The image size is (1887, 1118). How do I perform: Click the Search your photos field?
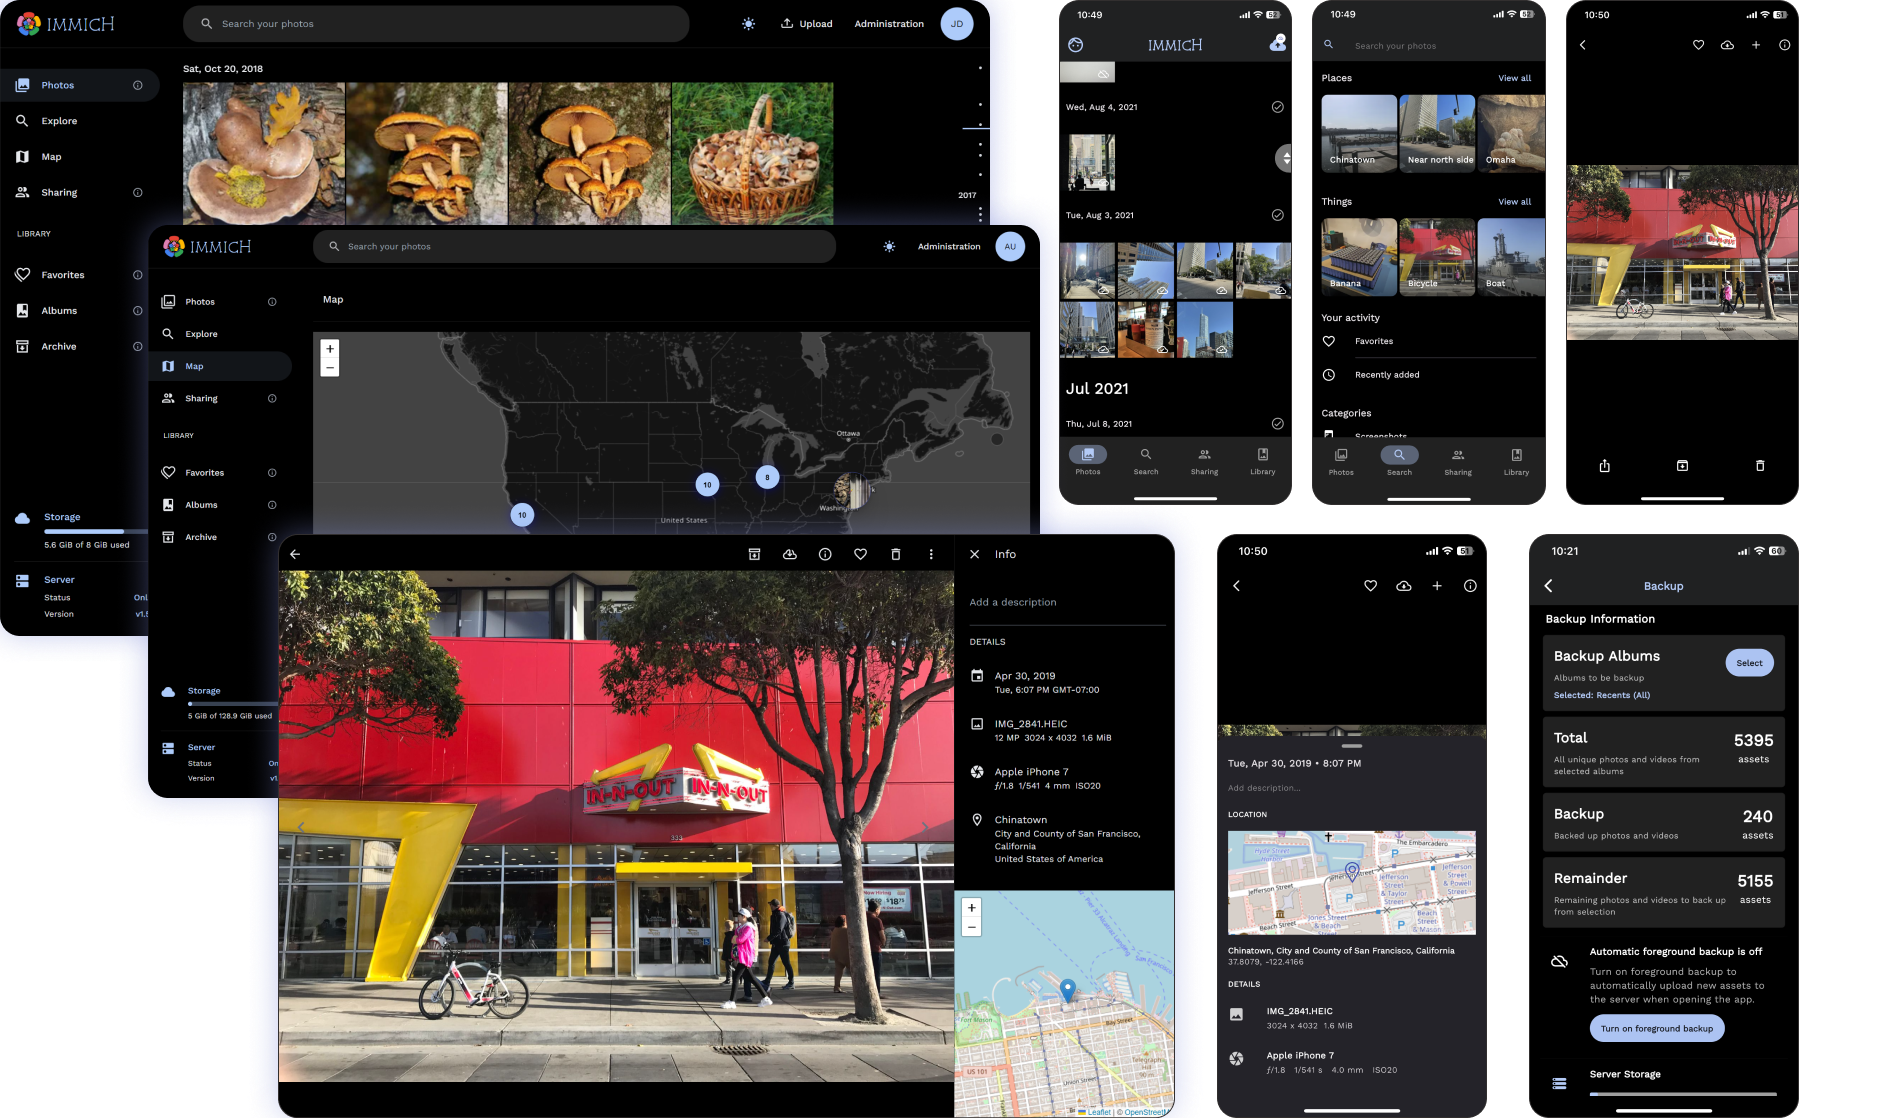[437, 23]
